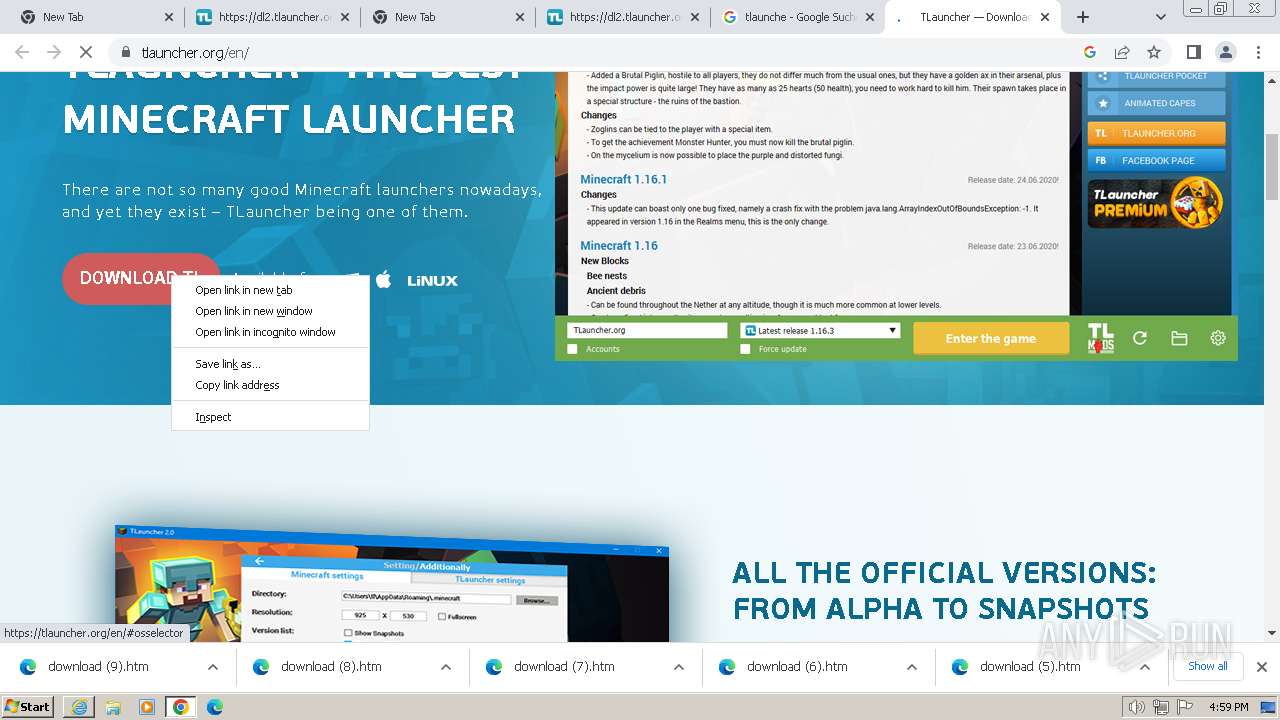Expand download (5).htm options arrow
This screenshot has height=720, width=1280.
[1145, 667]
